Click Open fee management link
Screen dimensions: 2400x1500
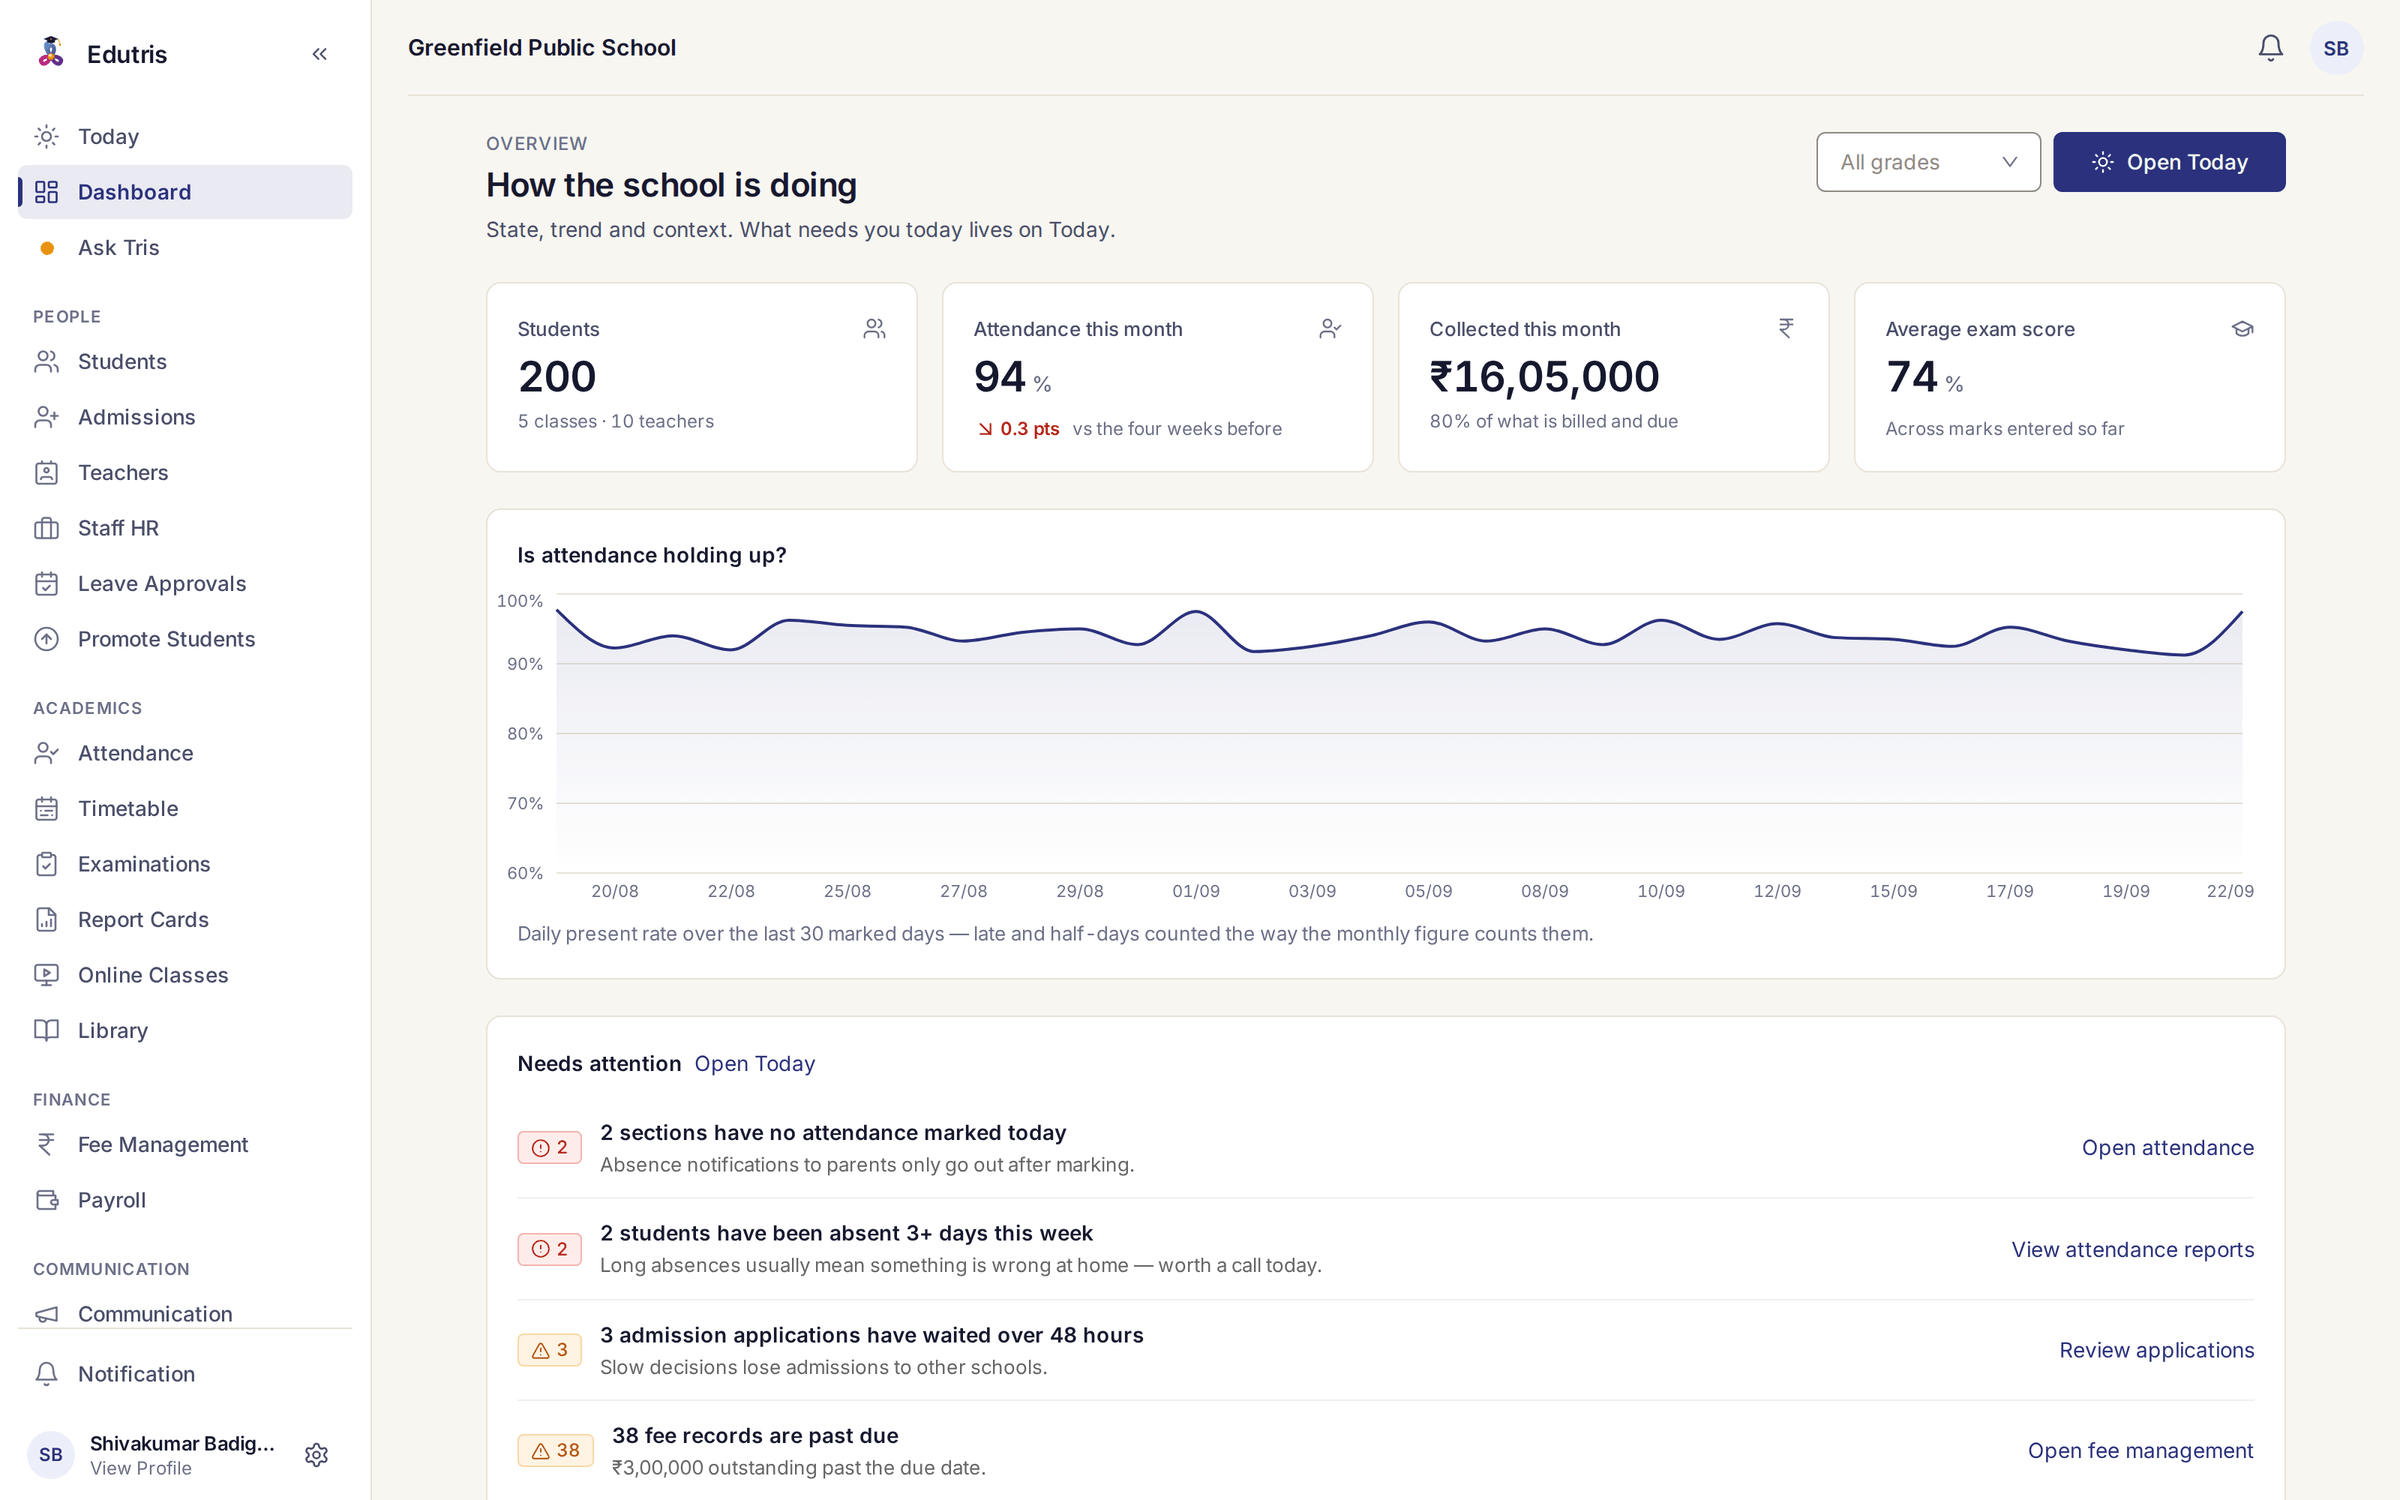2140,1451
